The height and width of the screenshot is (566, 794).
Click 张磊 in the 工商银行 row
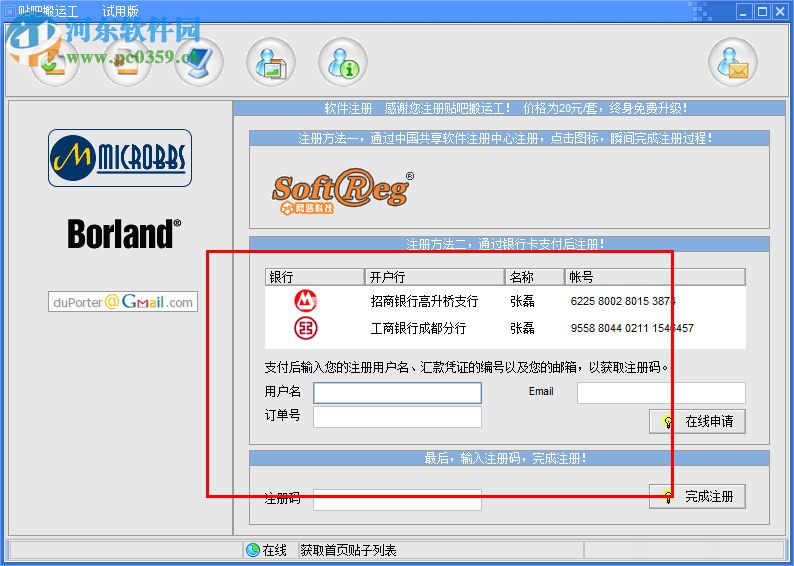(523, 328)
